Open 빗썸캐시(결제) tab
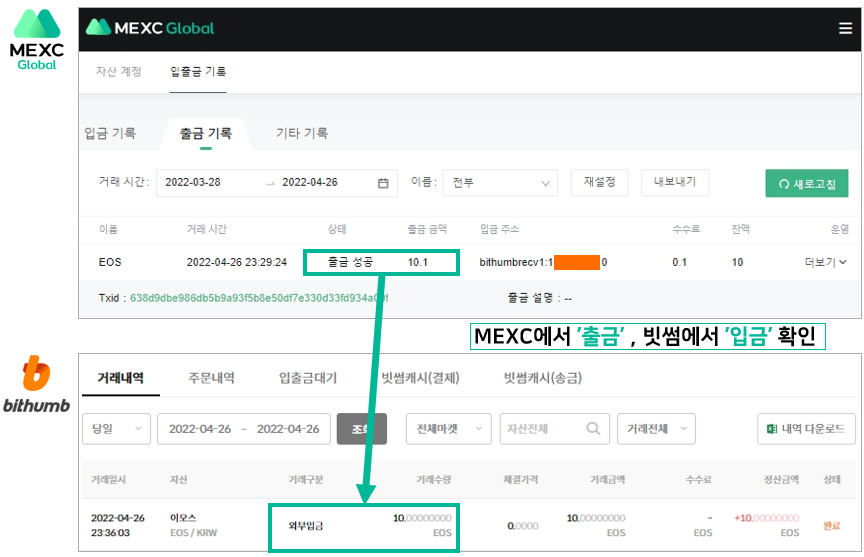The height and width of the screenshot is (557, 864). [420, 378]
